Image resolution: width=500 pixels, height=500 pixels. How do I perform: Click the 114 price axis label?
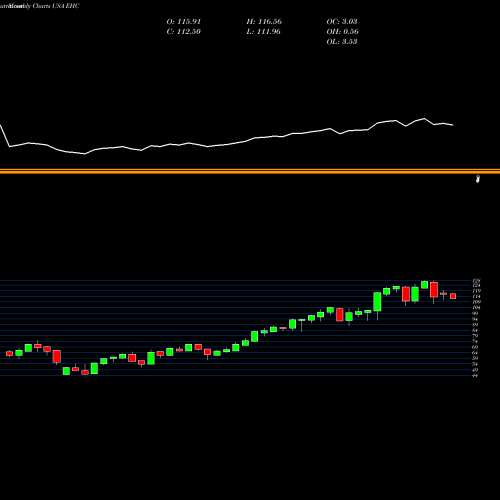(477, 297)
